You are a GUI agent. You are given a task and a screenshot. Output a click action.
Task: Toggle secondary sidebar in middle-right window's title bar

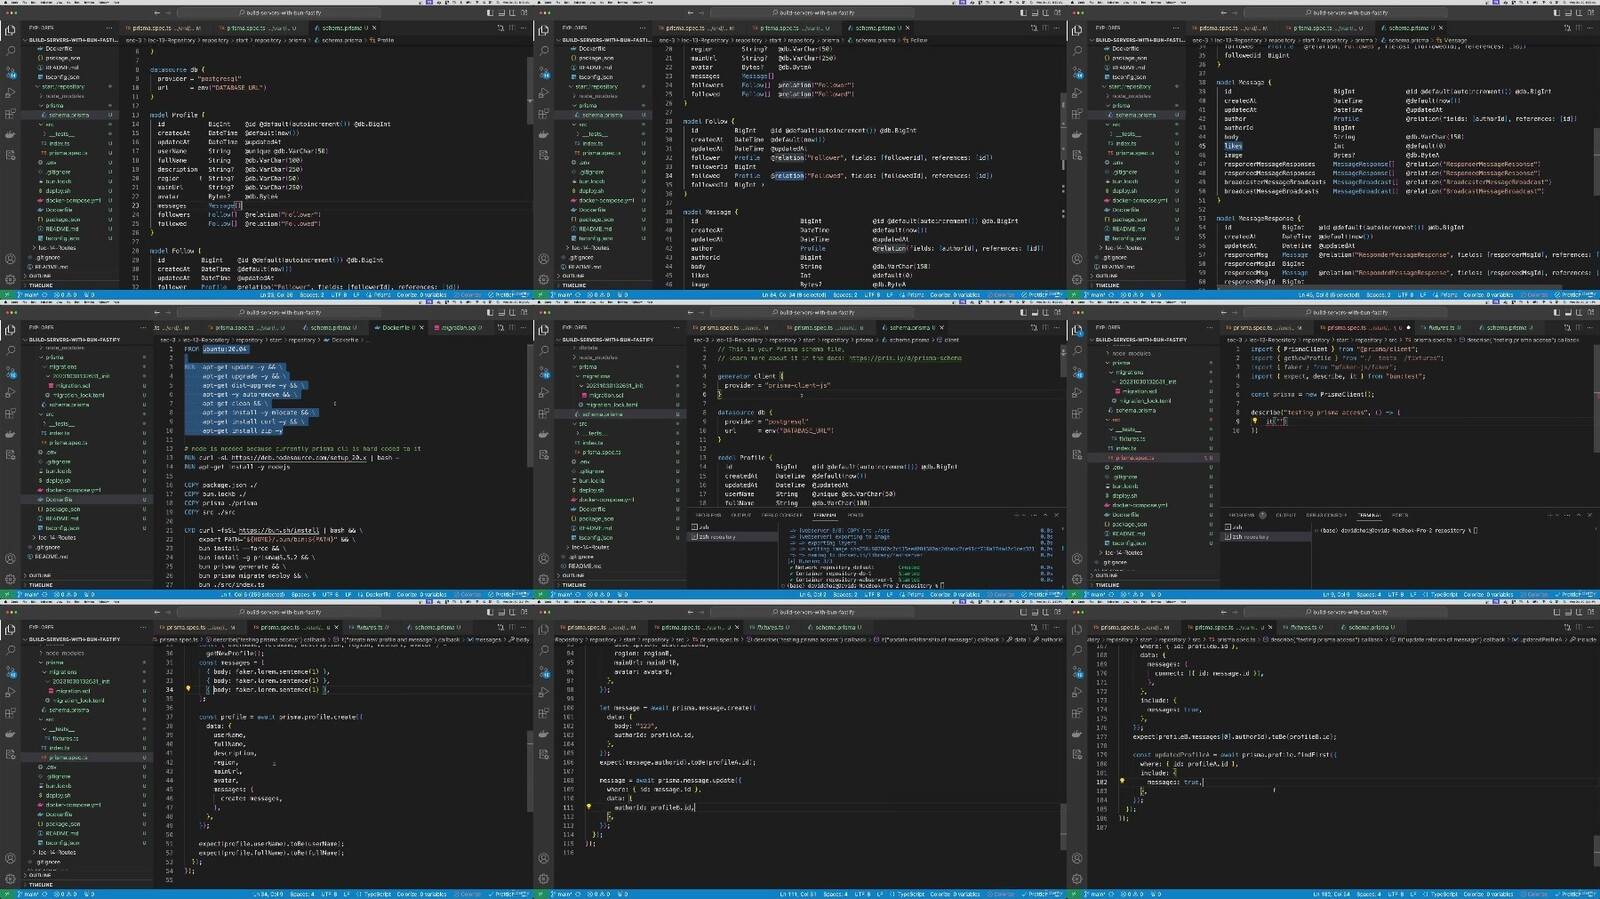click(x=1580, y=313)
